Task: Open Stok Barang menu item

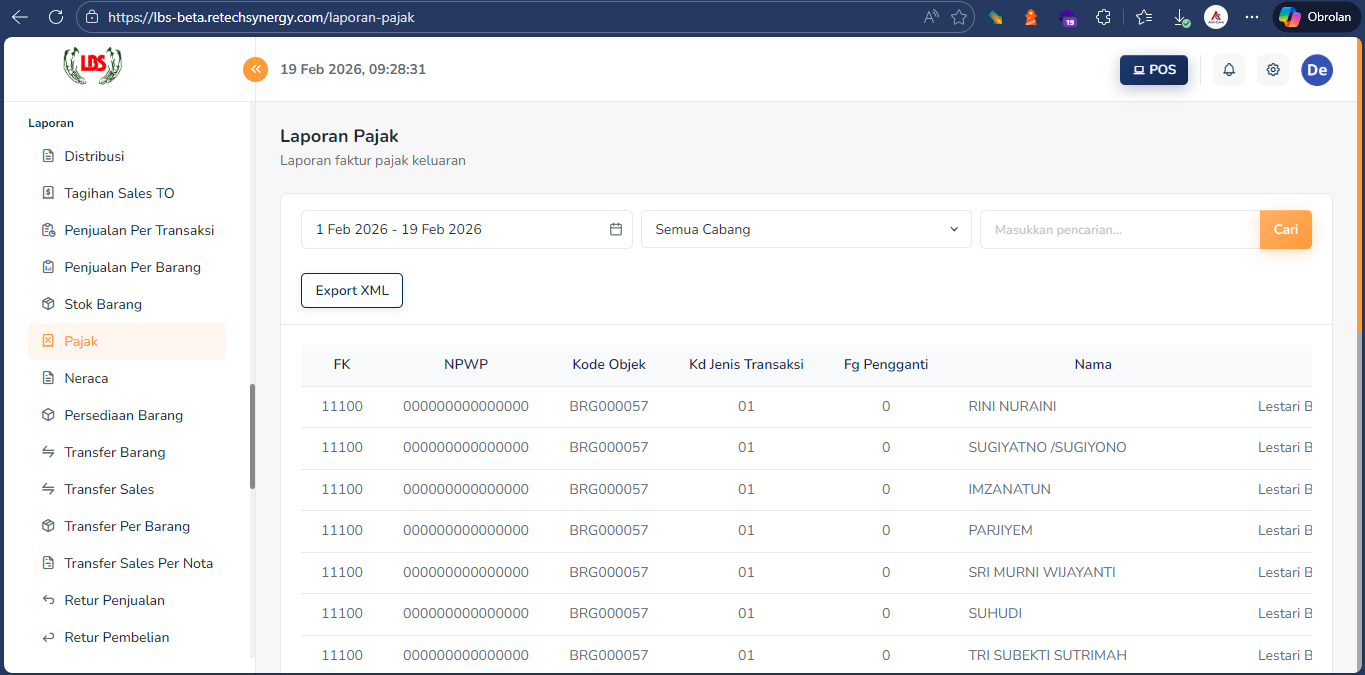Action: tap(127, 304)
